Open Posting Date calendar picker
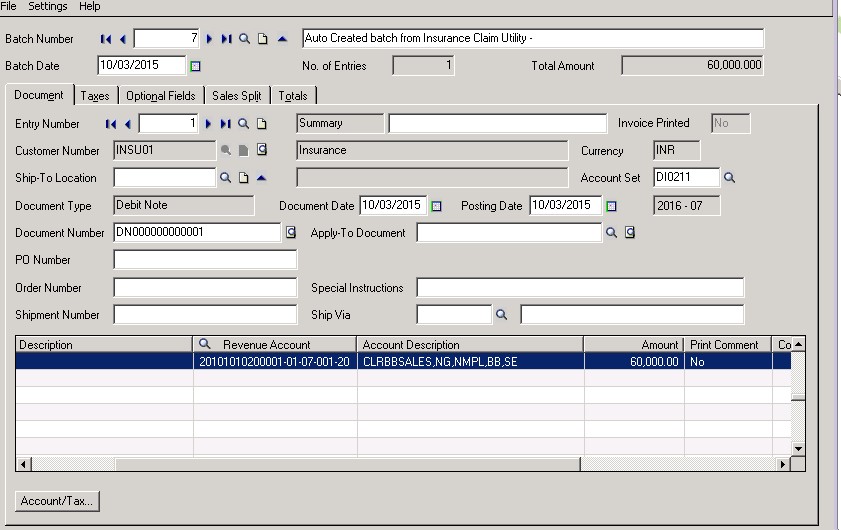The height and width of the screenshot is (530, 841). [612, 206]
